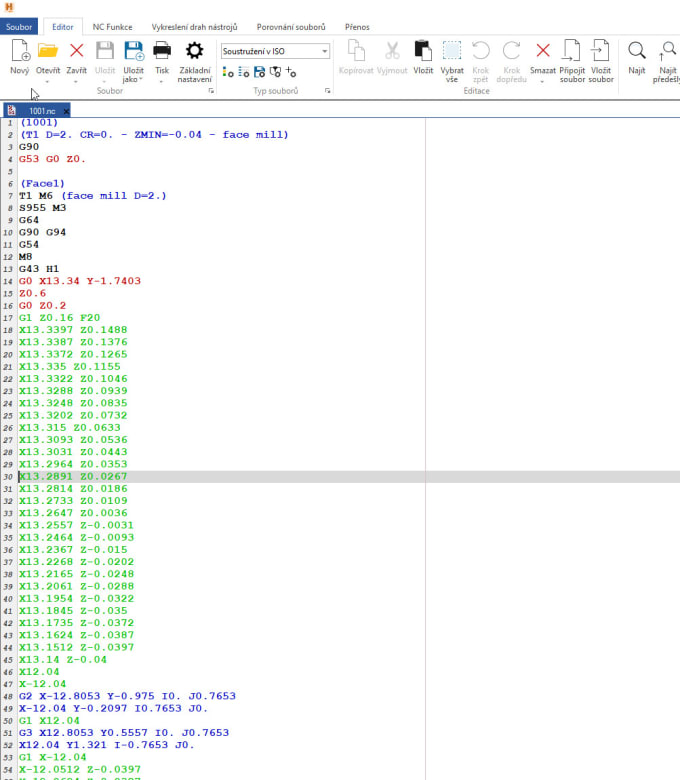
Task: Click line "T1 M6 (face mill D=2.)"
Action: coord(93,196)
